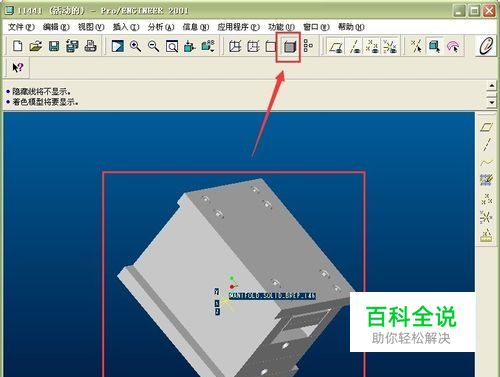Screen dimensions: 500x377
Task: Minimize the Pro/ENGINEER window
Action: 459,11
